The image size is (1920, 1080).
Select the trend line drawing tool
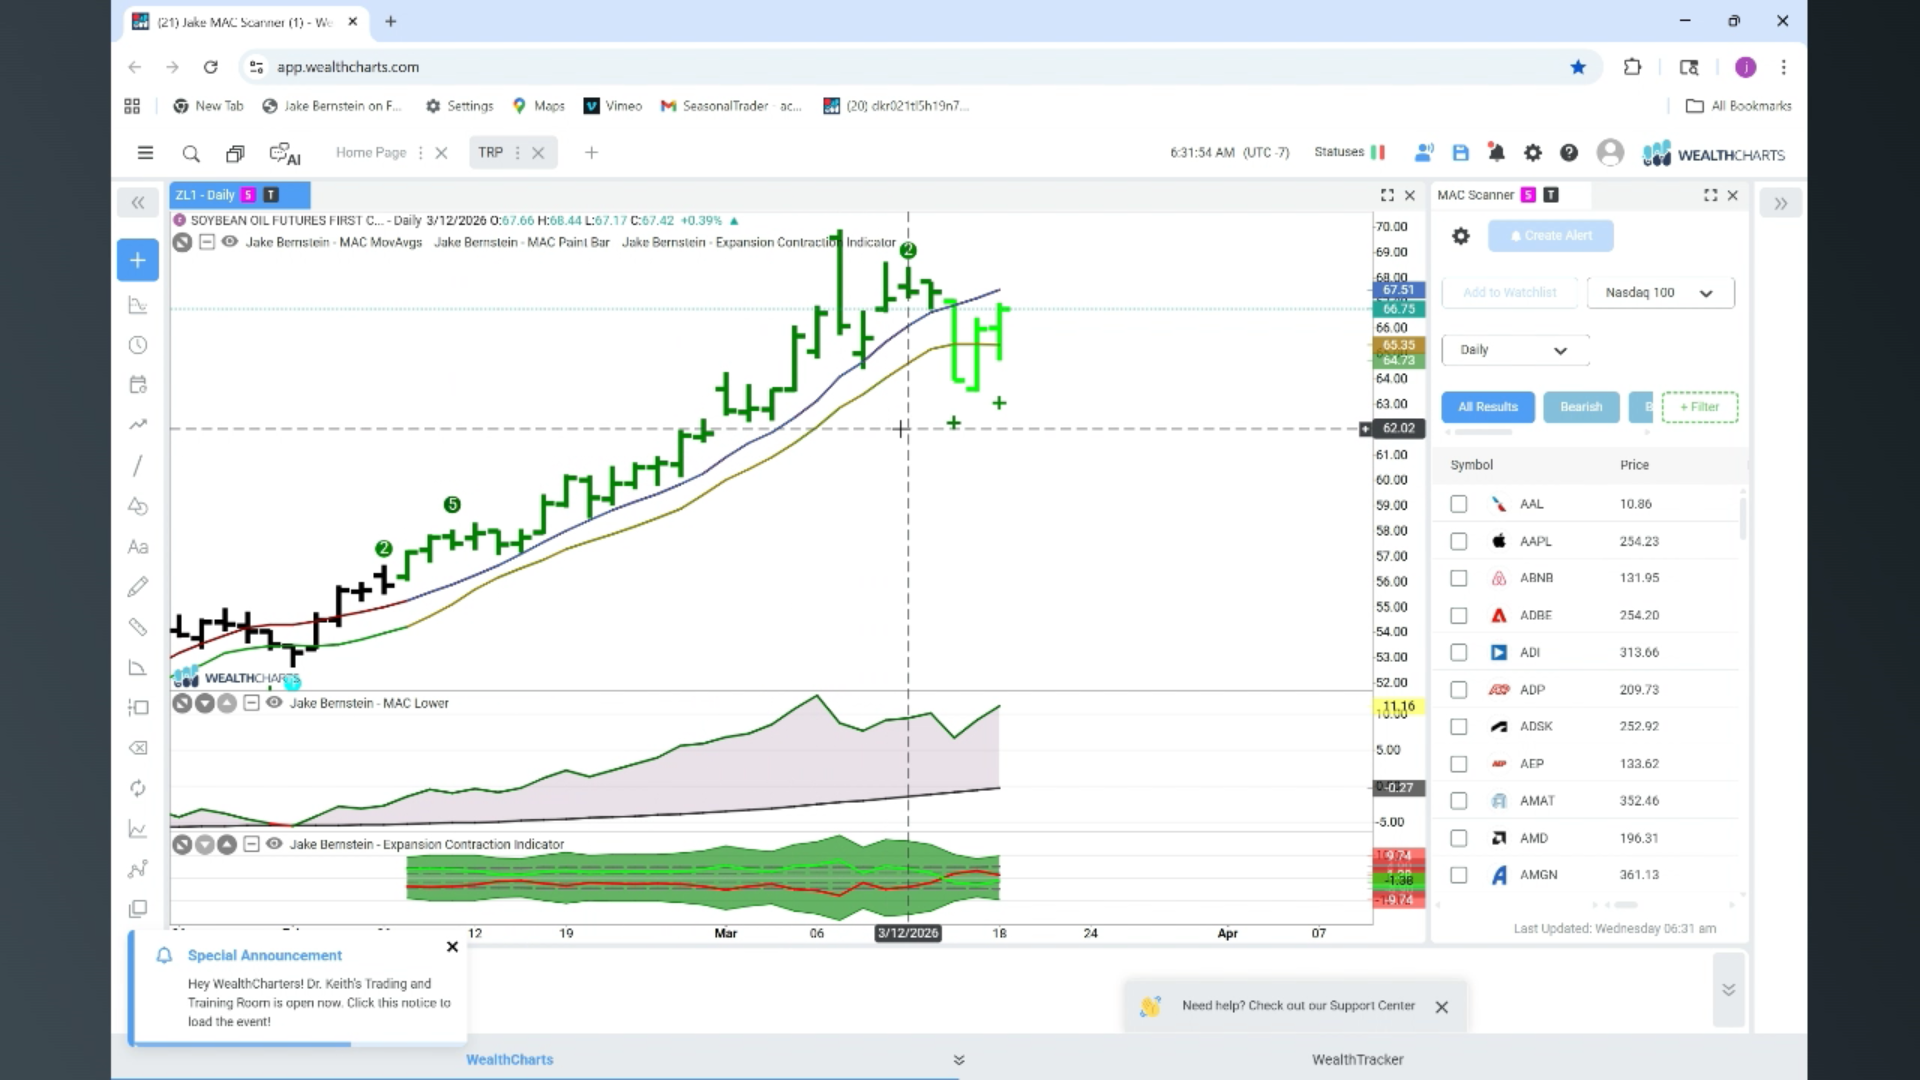pyautogui.click(x=138, y=466)
